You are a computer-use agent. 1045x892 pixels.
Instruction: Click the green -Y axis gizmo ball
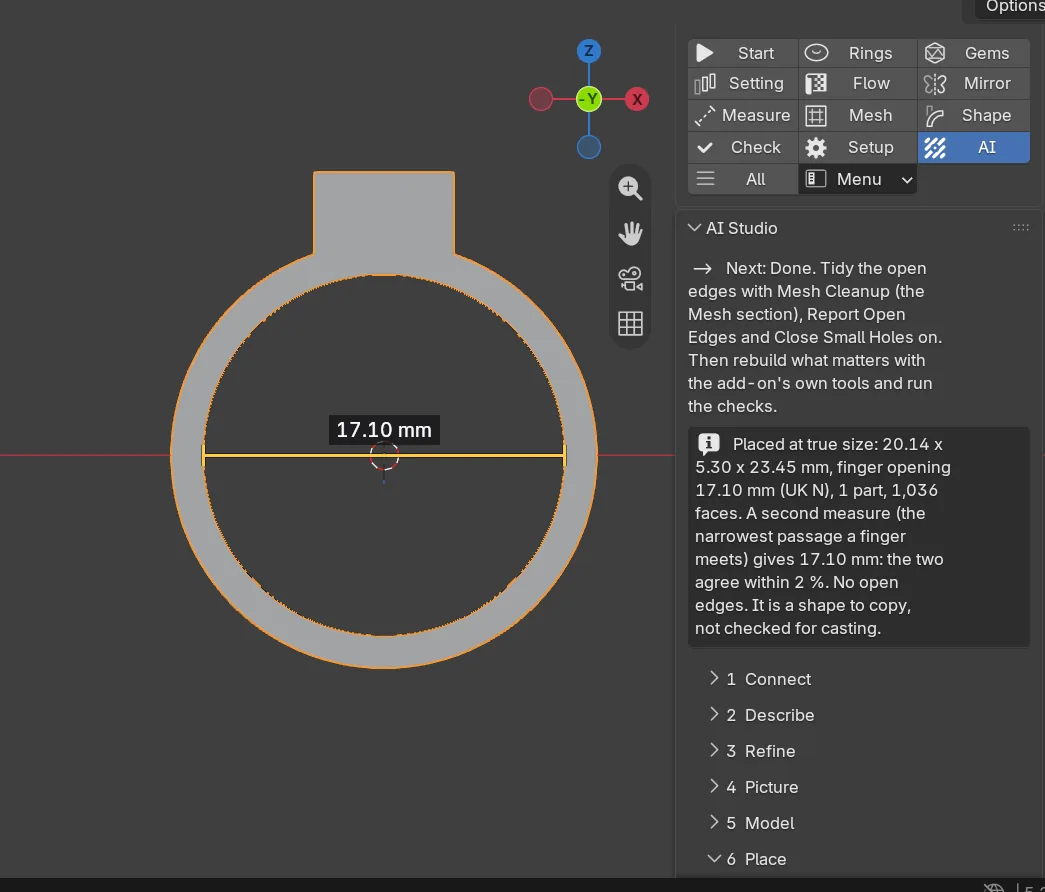[x=589, y=99]
